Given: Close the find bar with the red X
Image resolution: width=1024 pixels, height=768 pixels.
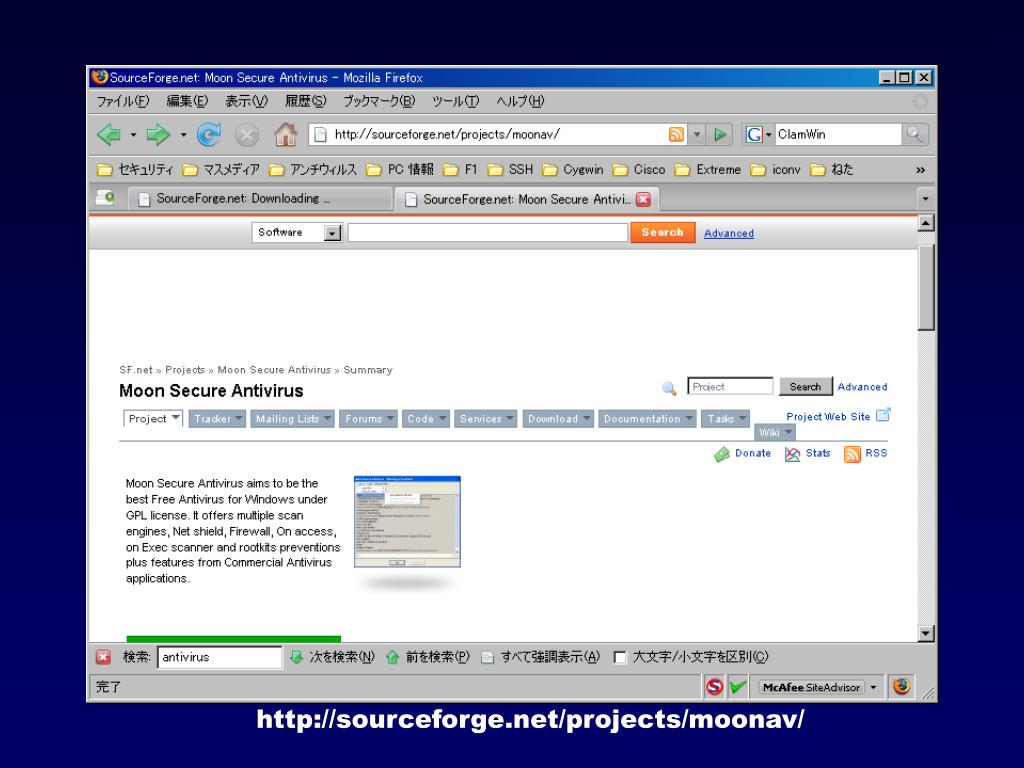Looking at the screenshot, I should (103, 657).
